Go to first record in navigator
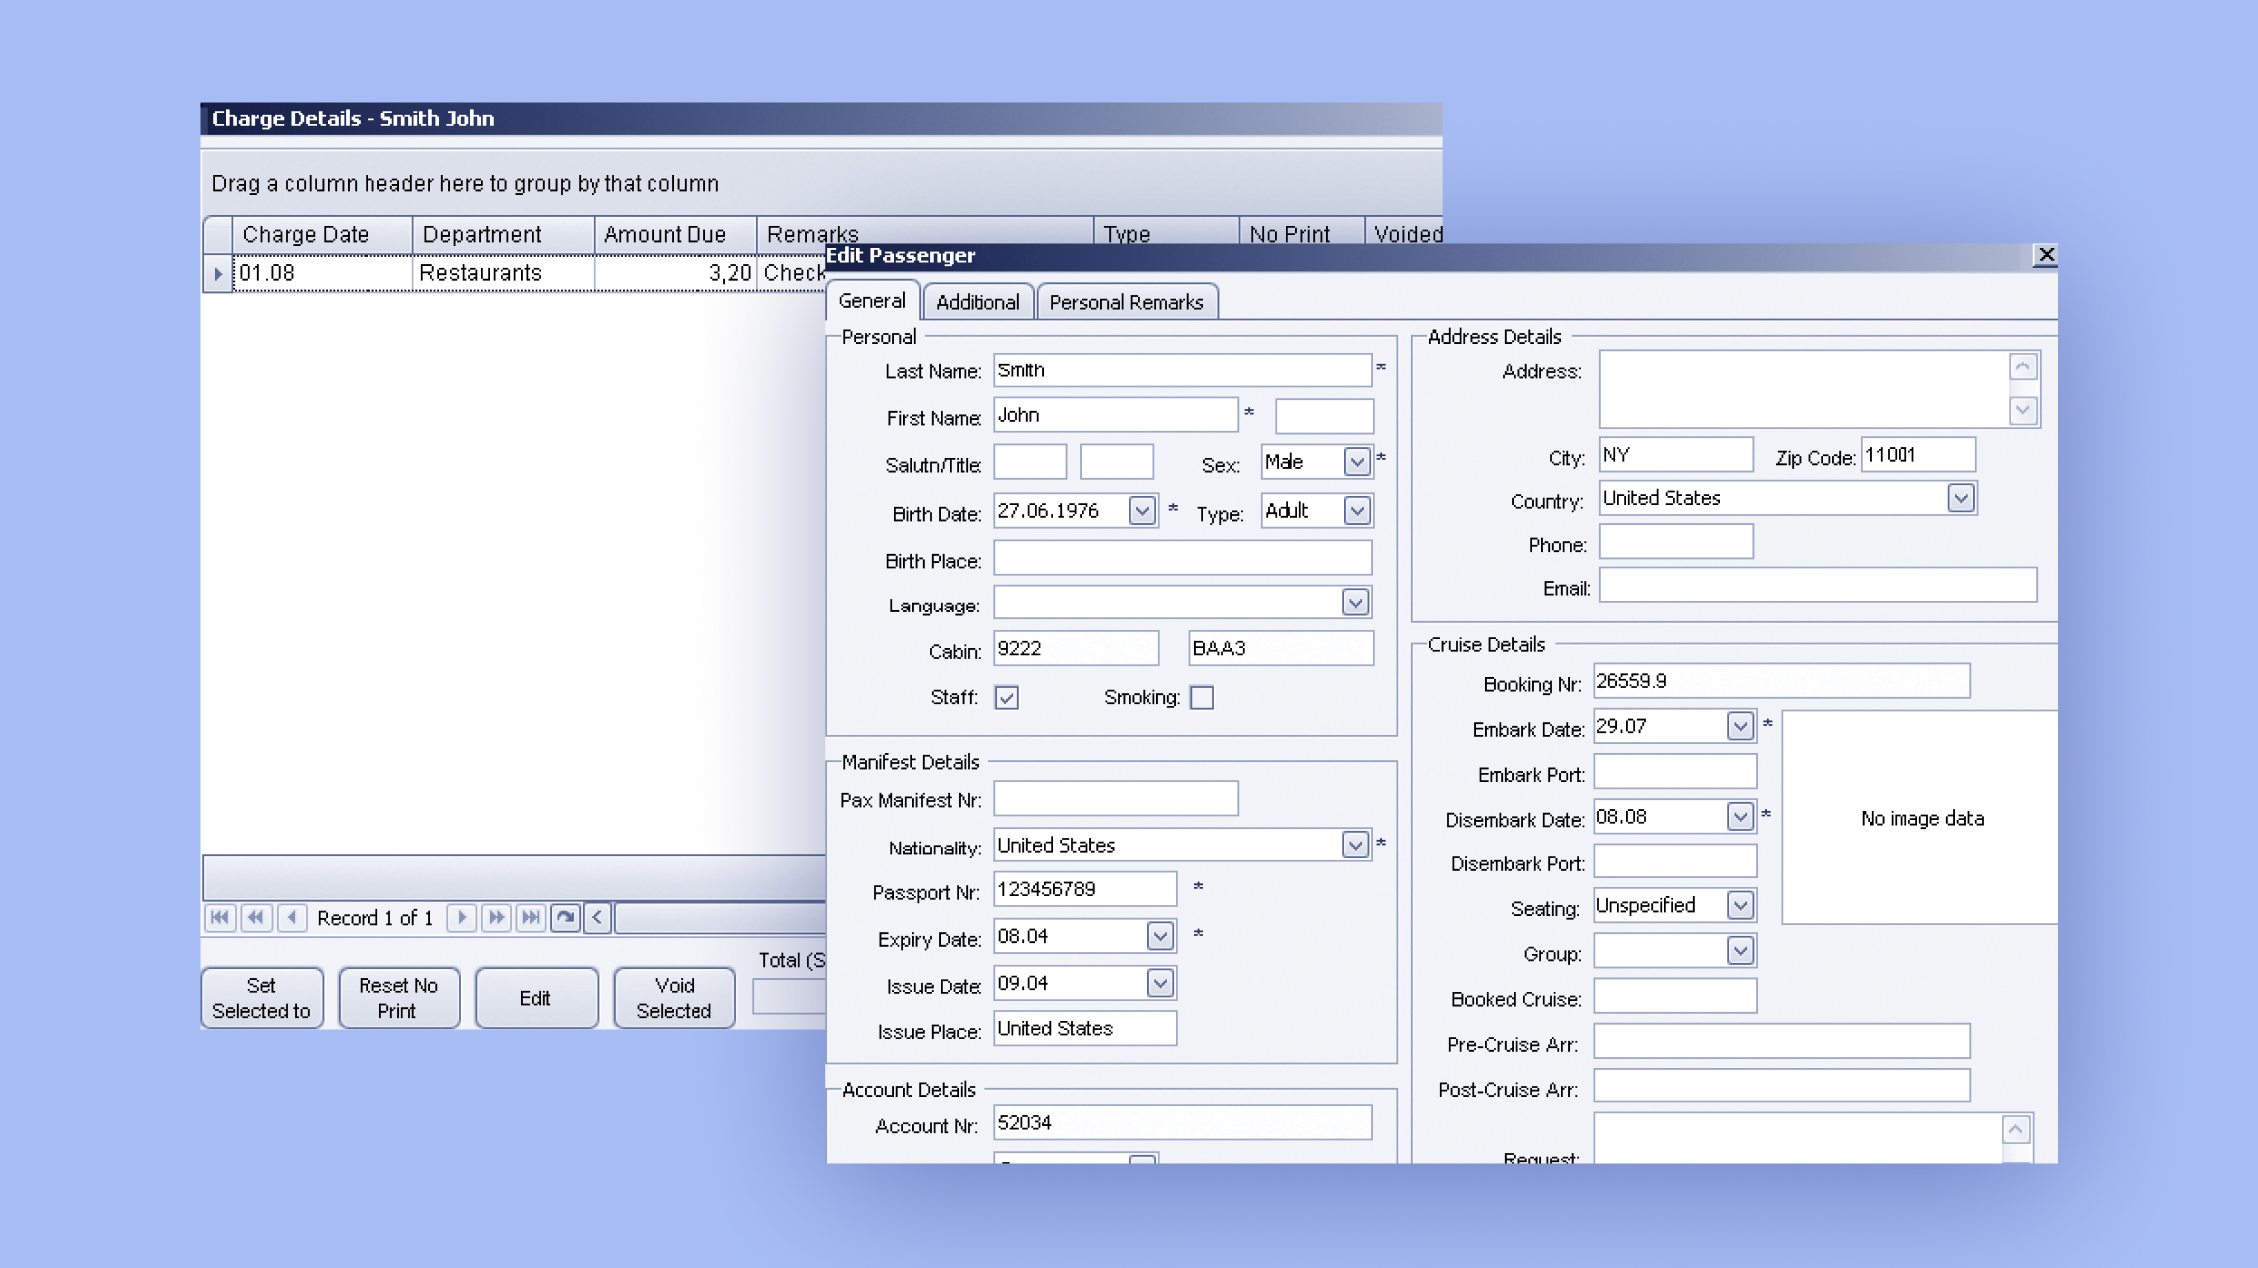This screenshot has width=2258, height=1268. click(220, 917)
